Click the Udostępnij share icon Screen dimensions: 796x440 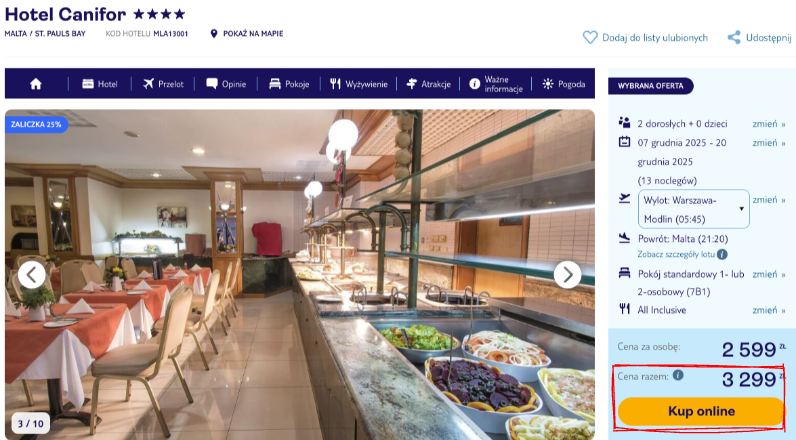734,38
